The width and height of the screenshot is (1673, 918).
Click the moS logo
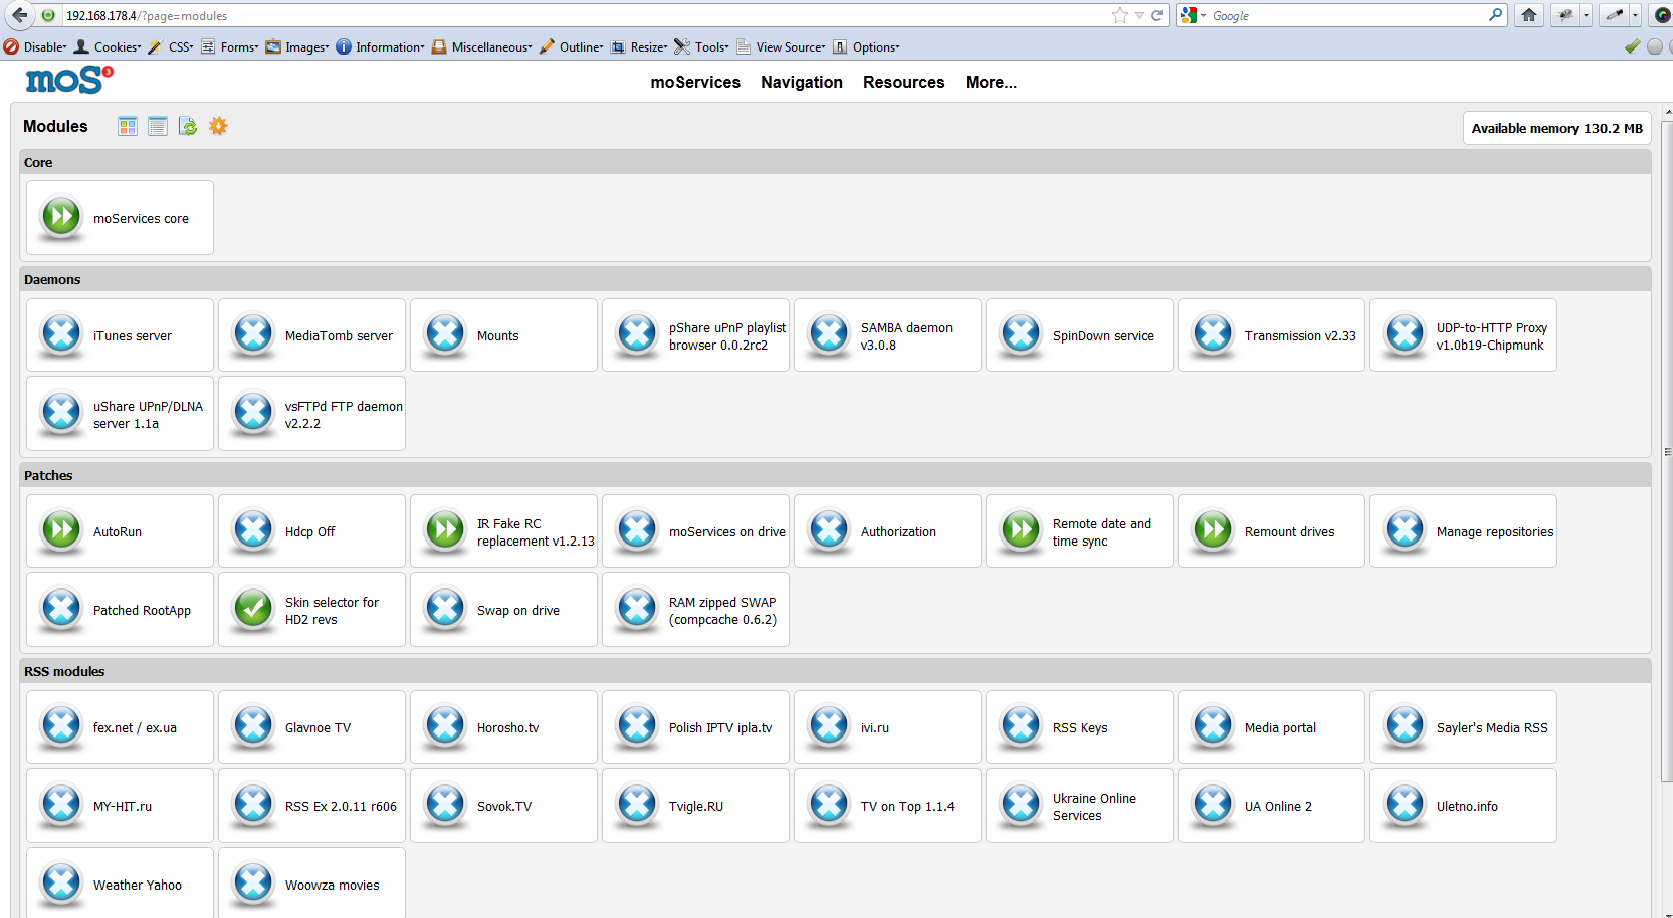[69, 80]
